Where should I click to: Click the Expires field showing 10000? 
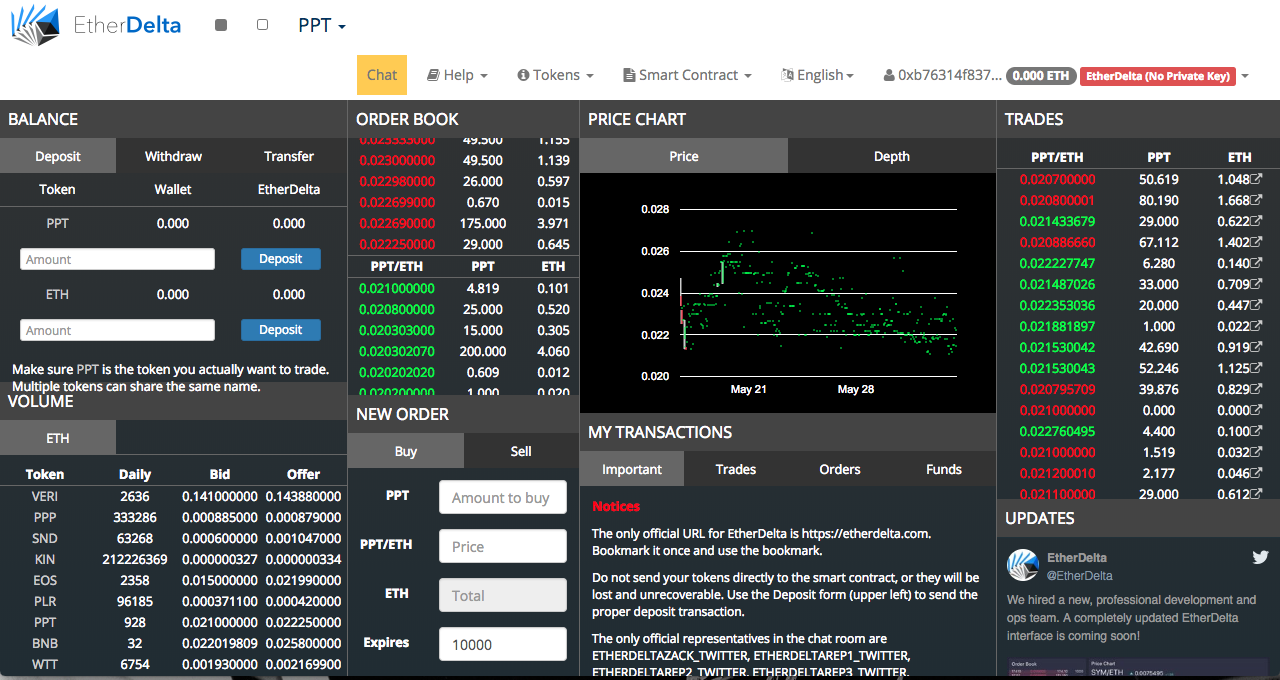(503, 644)
